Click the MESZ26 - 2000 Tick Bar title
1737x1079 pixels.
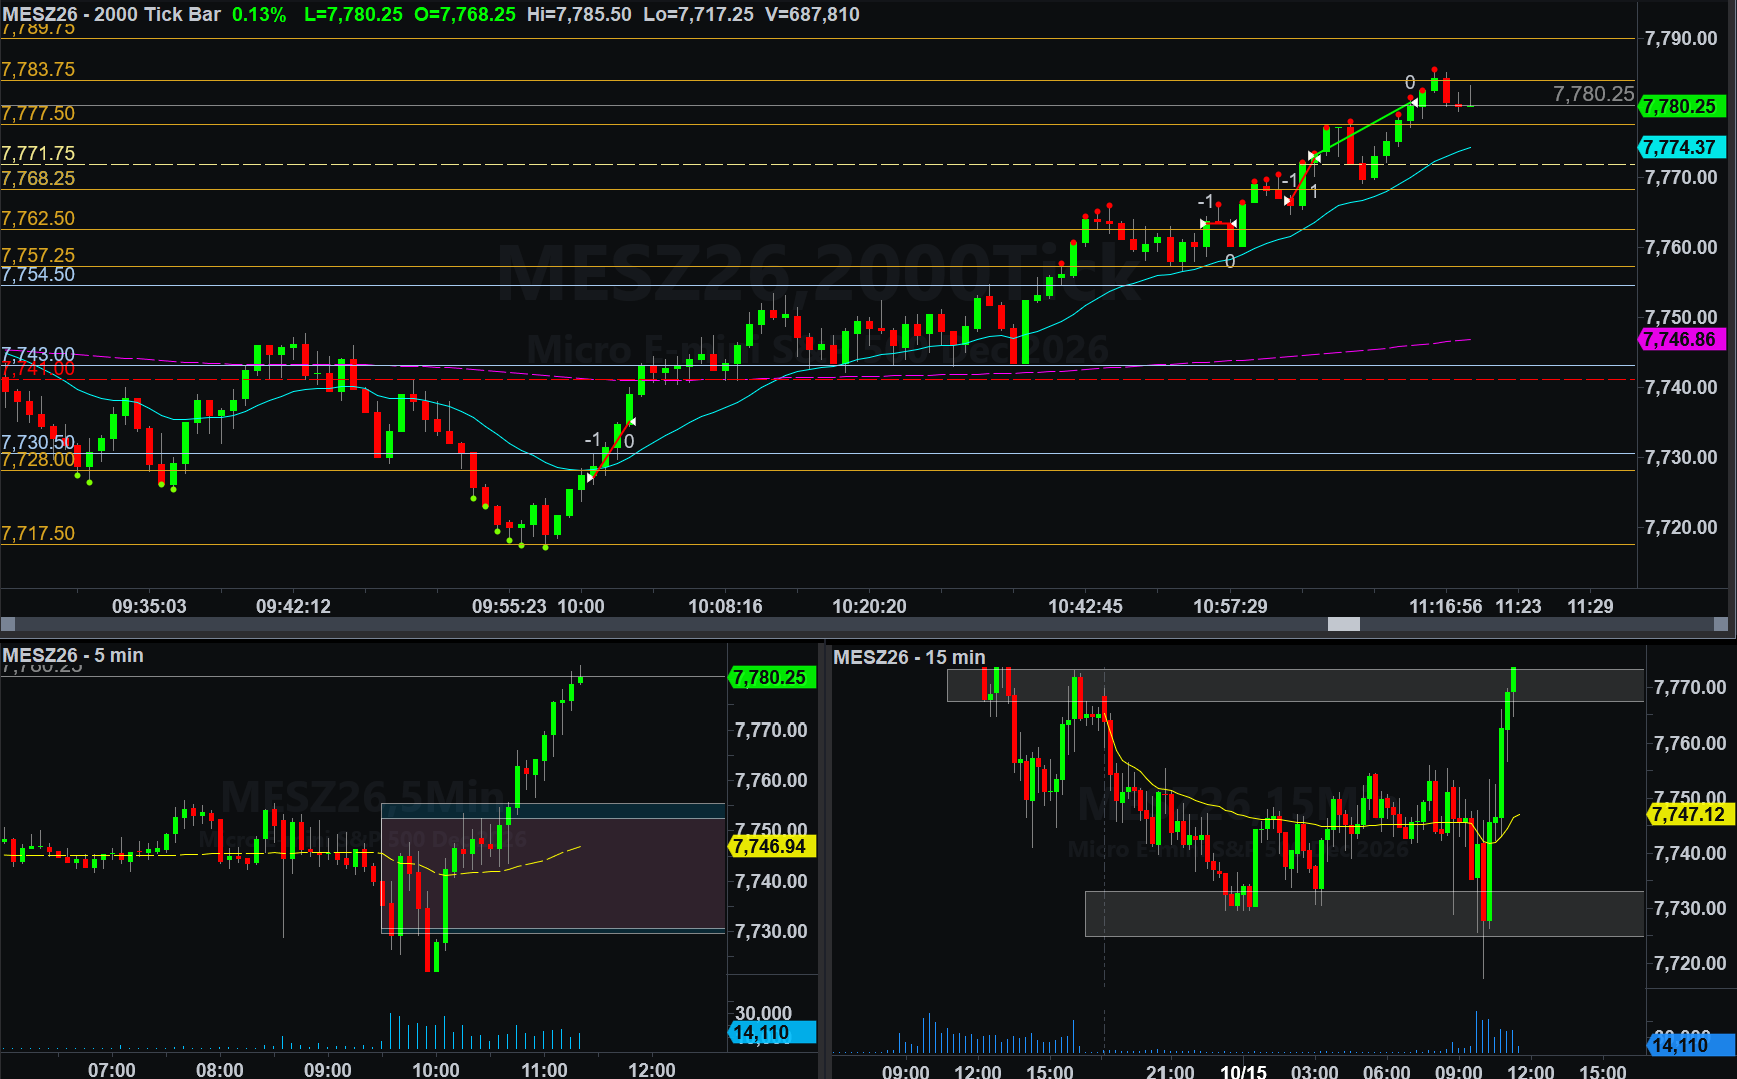point(111,14)
